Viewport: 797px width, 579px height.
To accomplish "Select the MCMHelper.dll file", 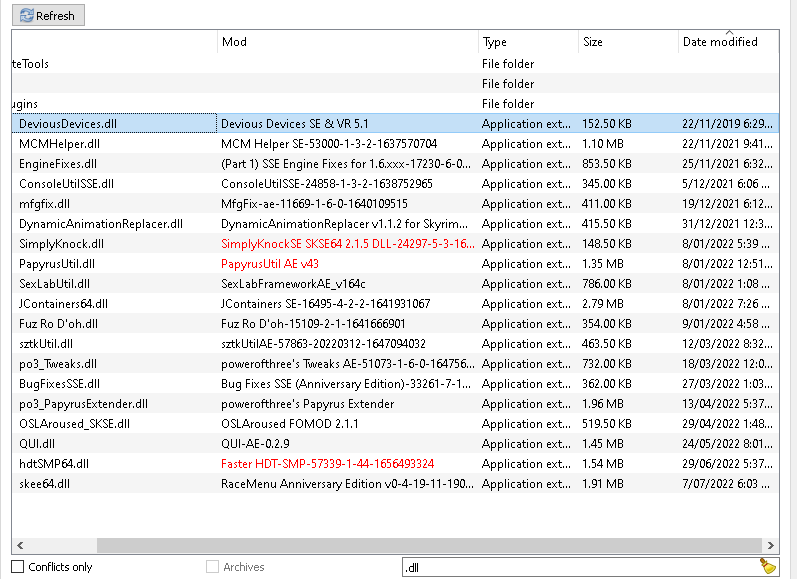I will click(59, 144).
